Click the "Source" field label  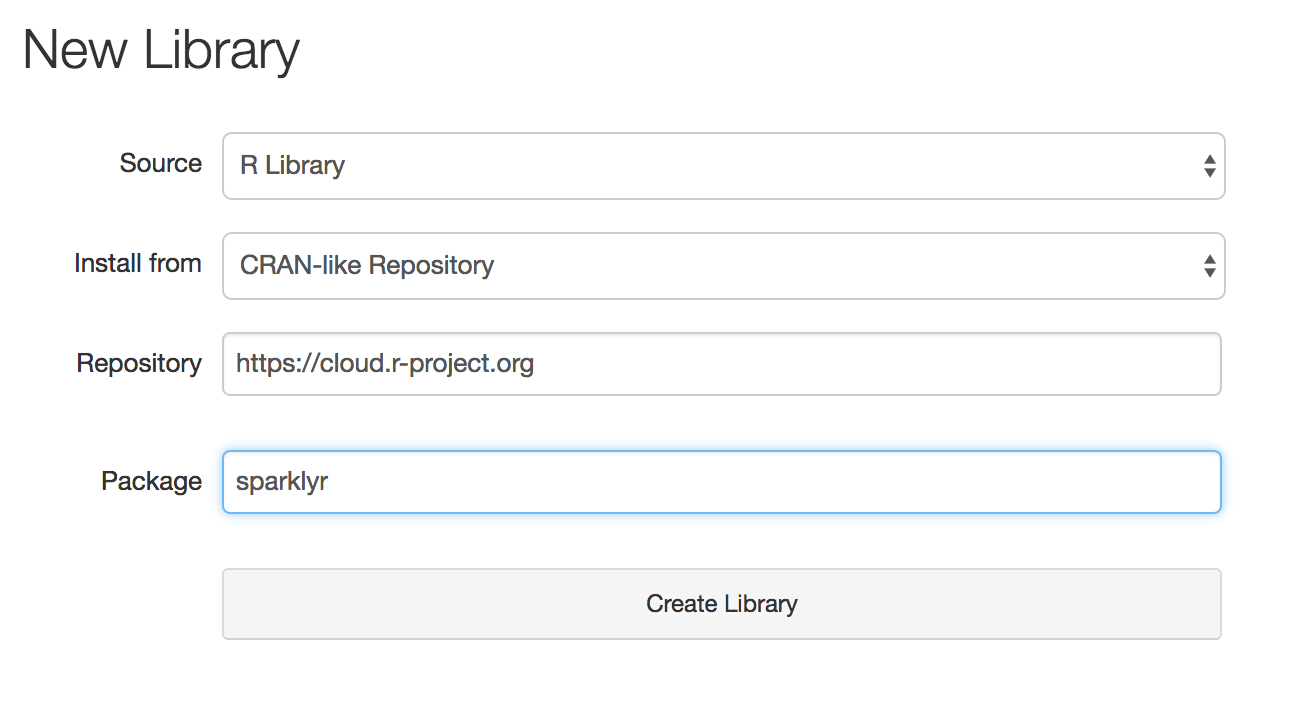(160, 164)
